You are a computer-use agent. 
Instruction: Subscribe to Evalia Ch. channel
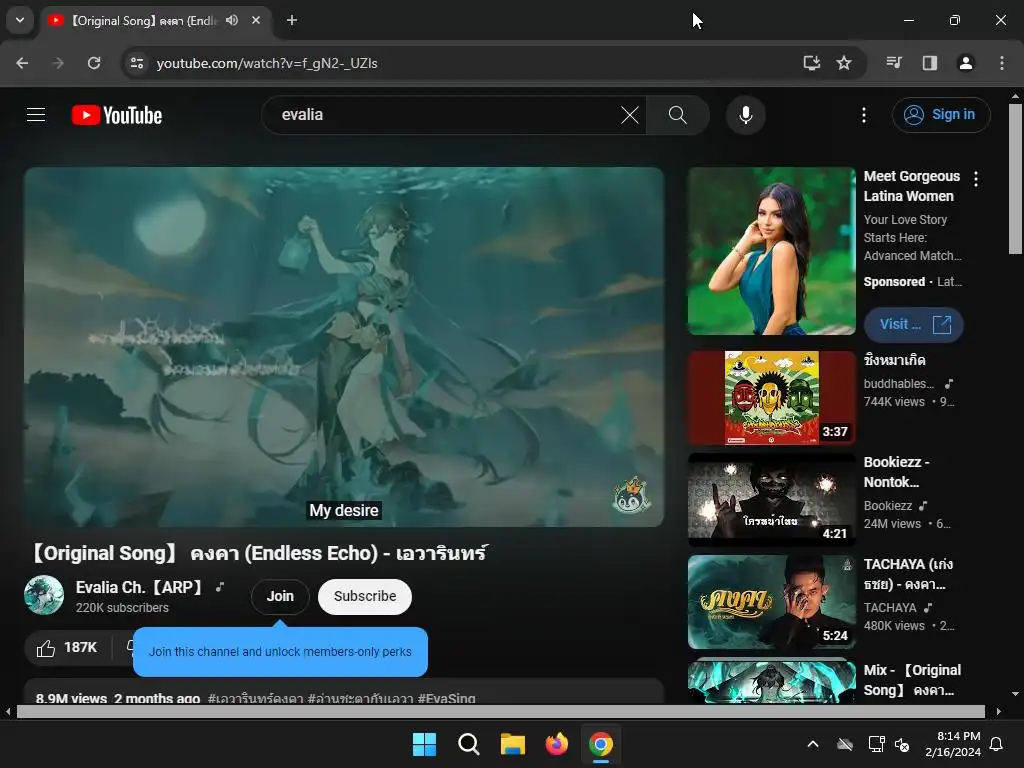pyautogui.click(x=364, y=596)
